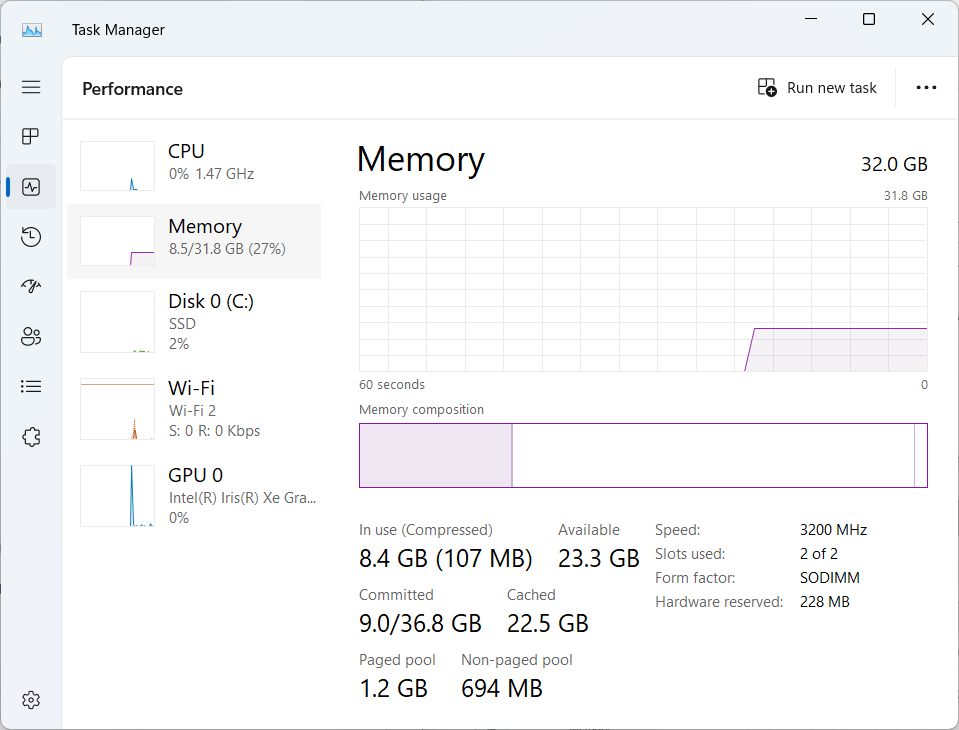959x730 pixels.
Task: Open App history from sidebar
Action: click(31, 237)
